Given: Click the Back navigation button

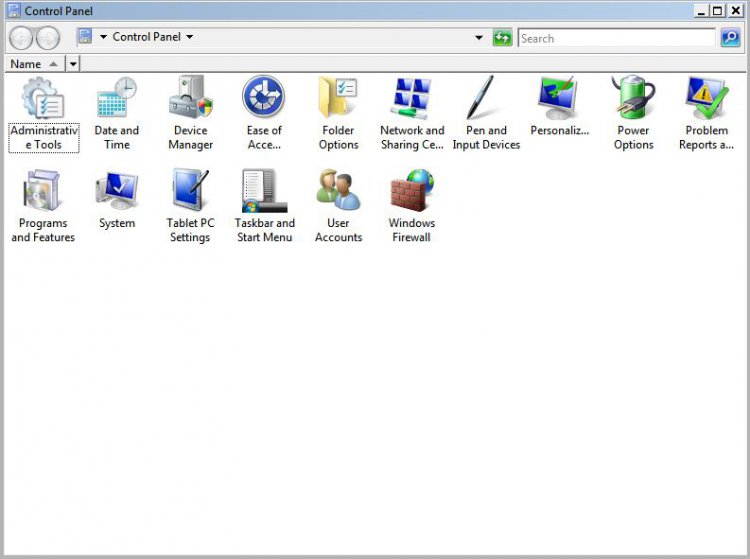Looking at the screenshot, I should point(21,38).
